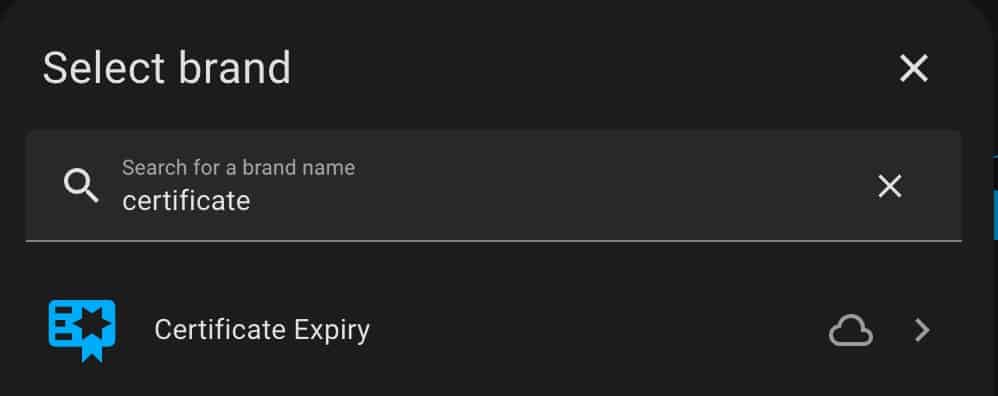Click the typed word certificate
998x396 pixels.
coord(186,201)
